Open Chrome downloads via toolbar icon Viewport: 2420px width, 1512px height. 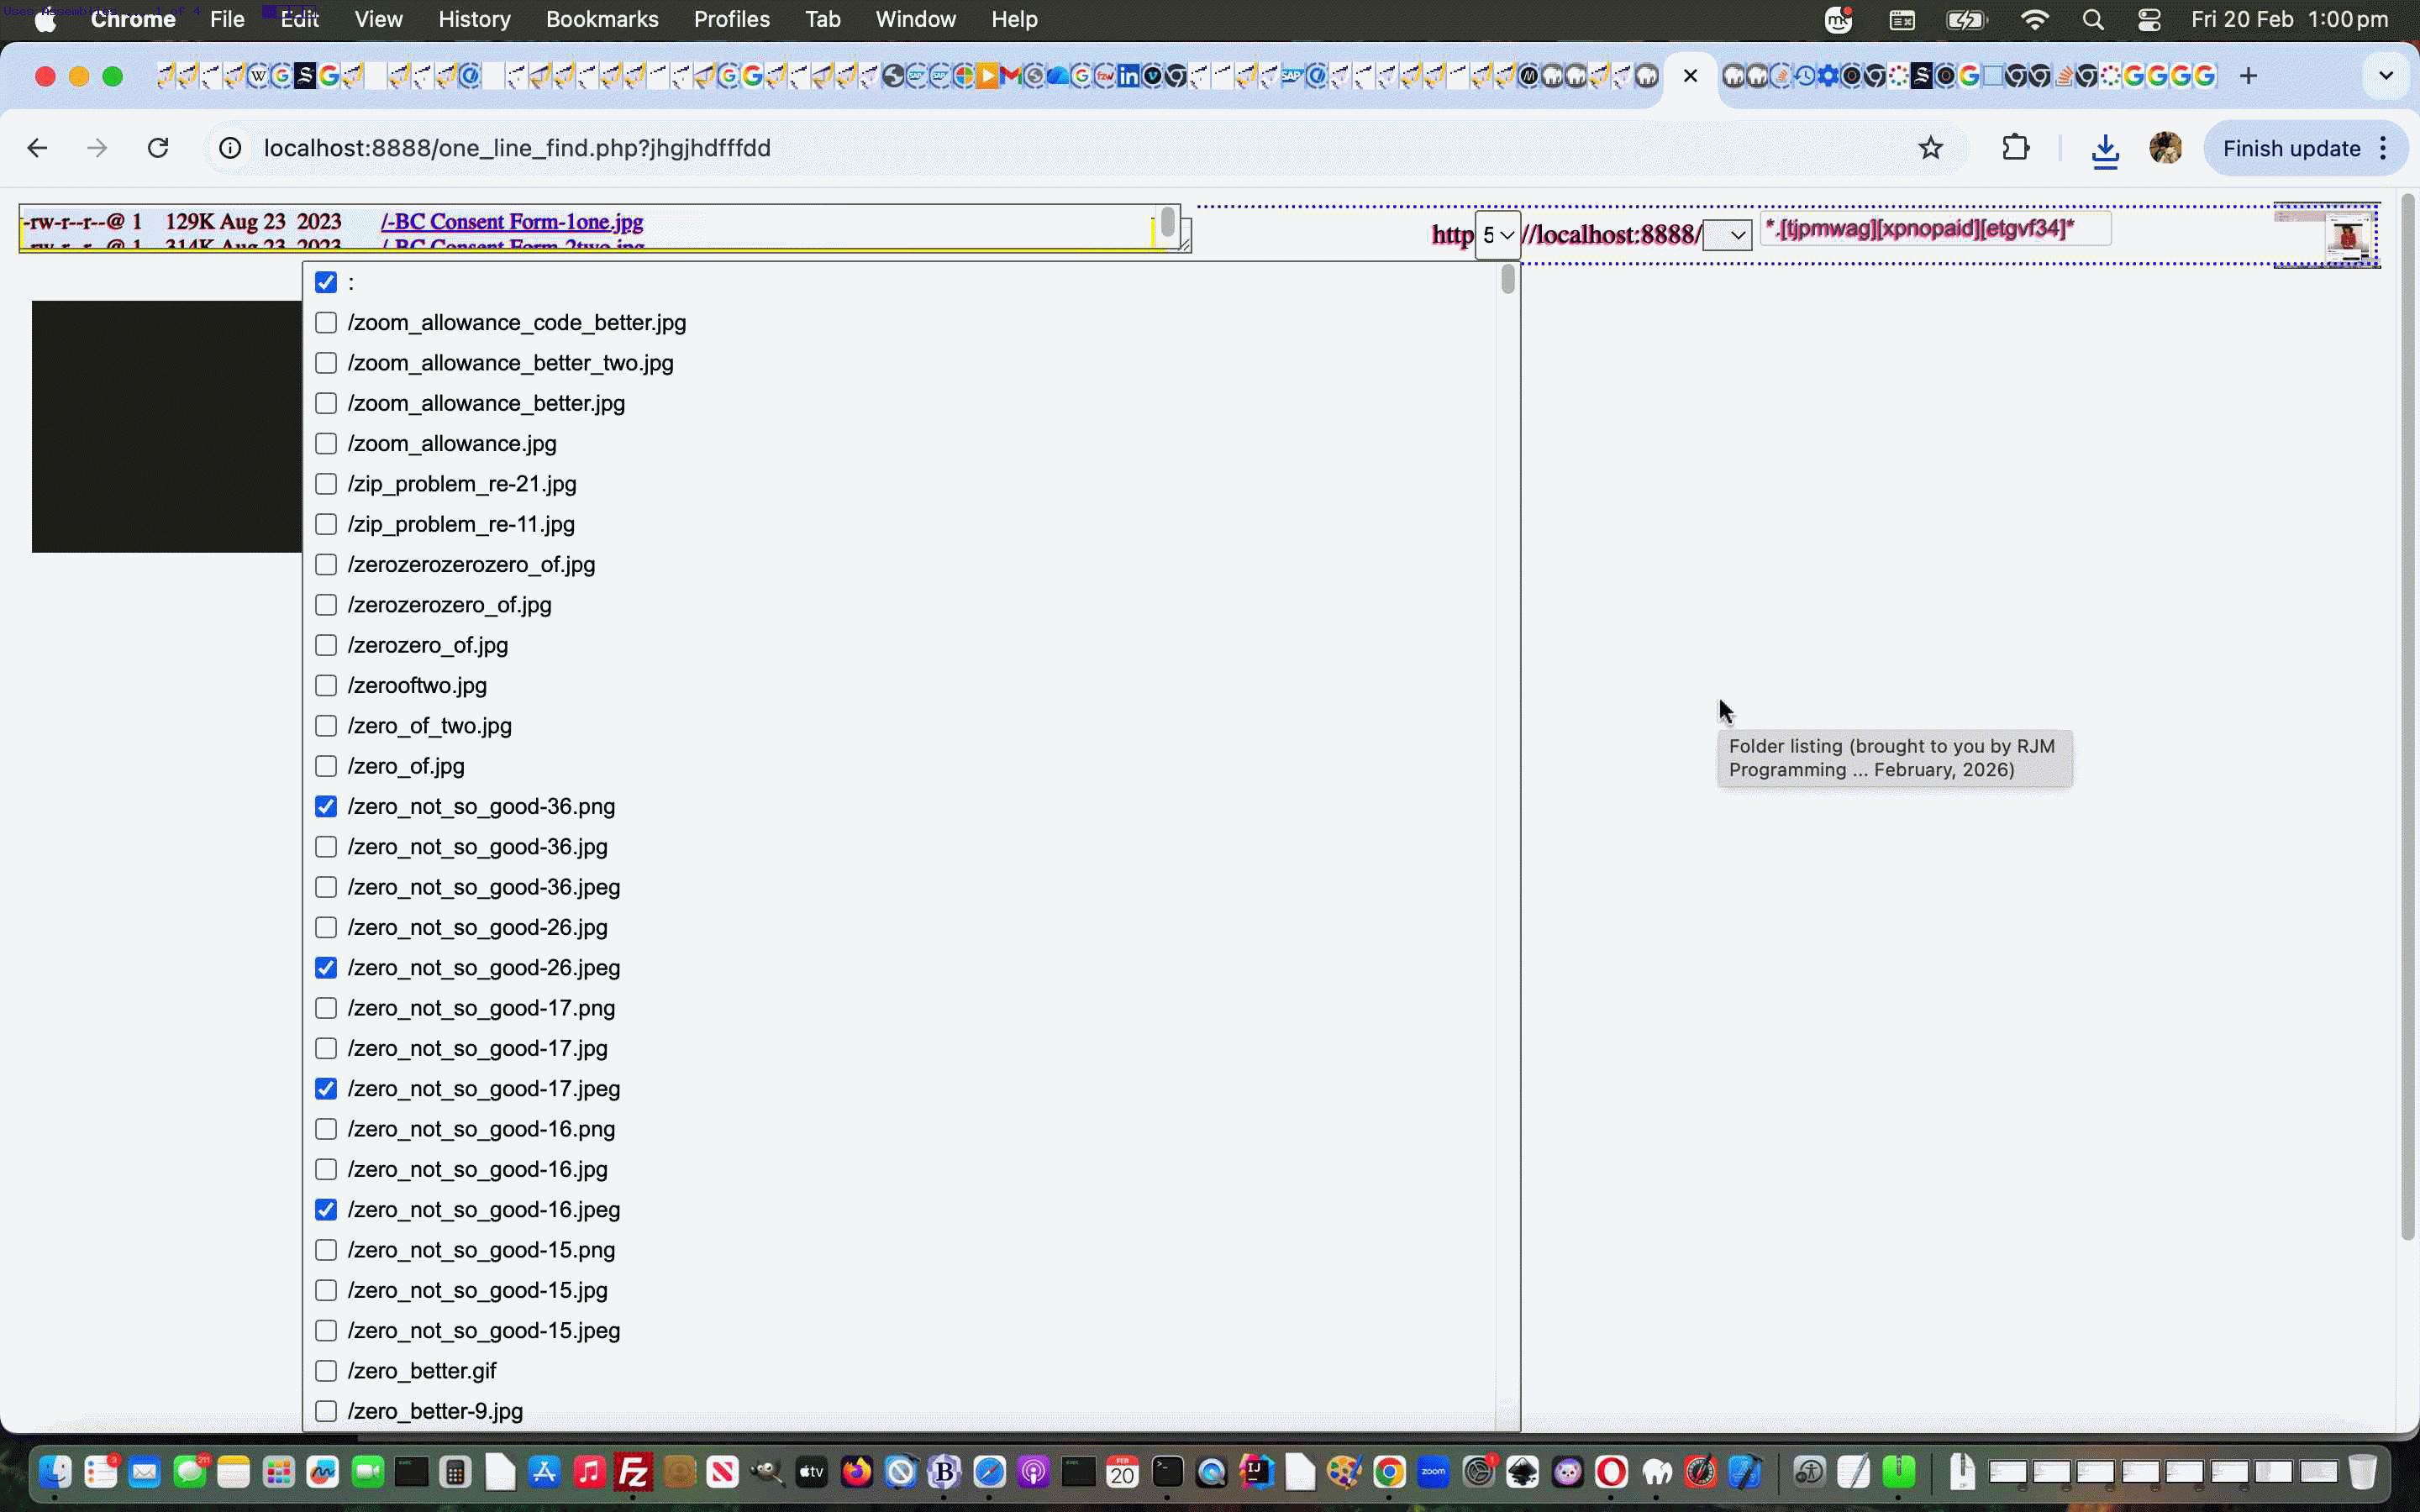[x=2105, y=148]
